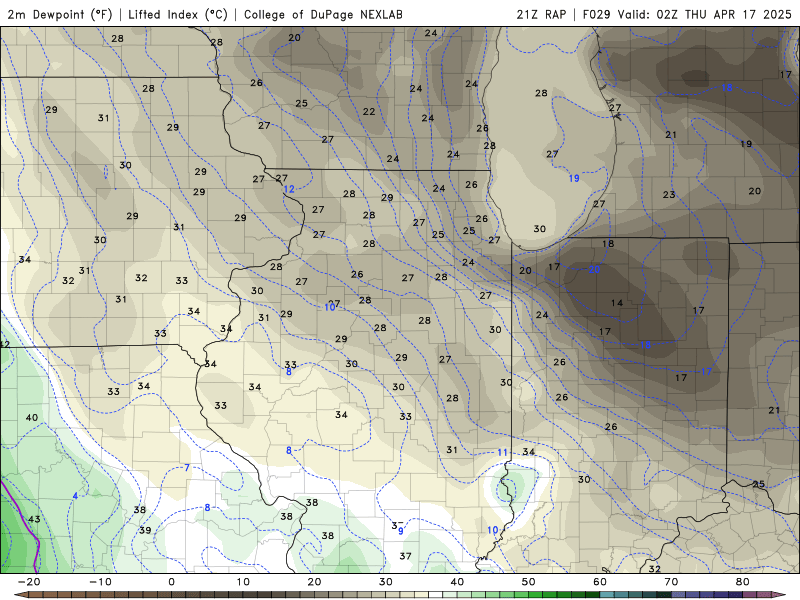Click the "College of DuPage NEXLAB" label
The height and width of the screenshot is (600, 800).
323,14
